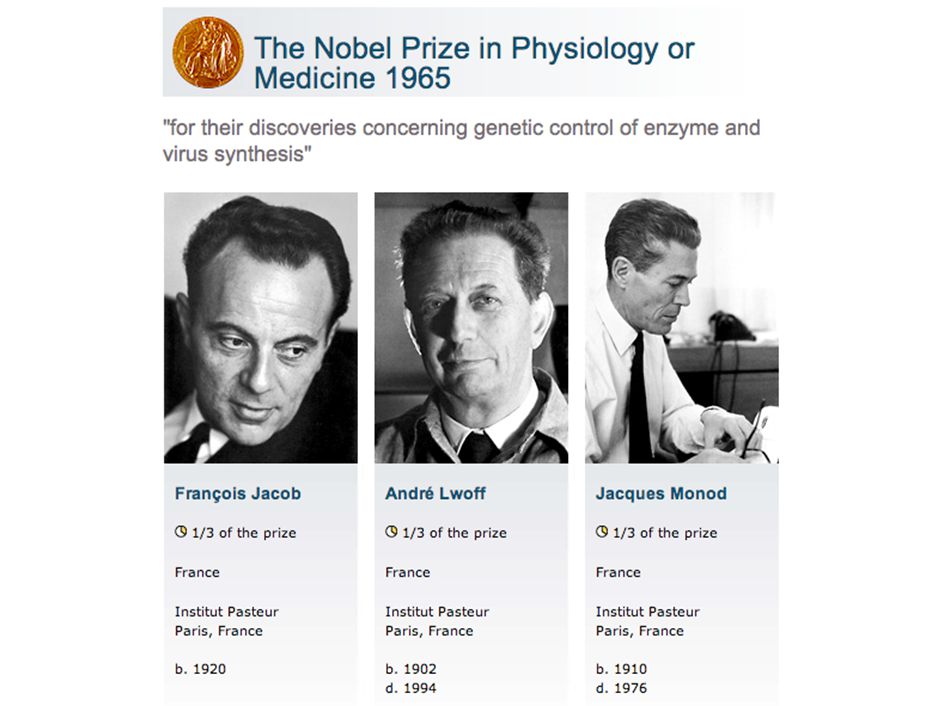
Task: Open the André Lwoff name link
Action: 435,494
